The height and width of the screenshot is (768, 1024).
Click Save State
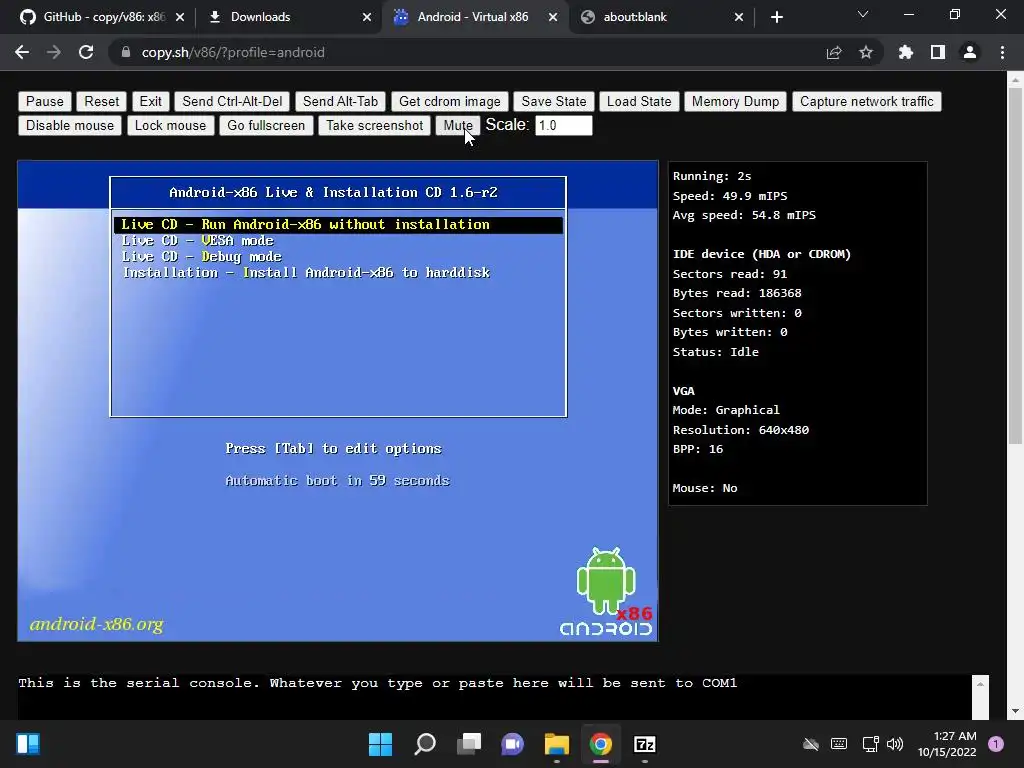(x=554, y=101)
